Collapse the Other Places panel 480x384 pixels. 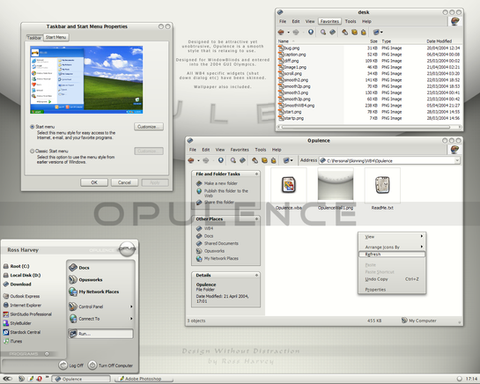pos(257,219)
